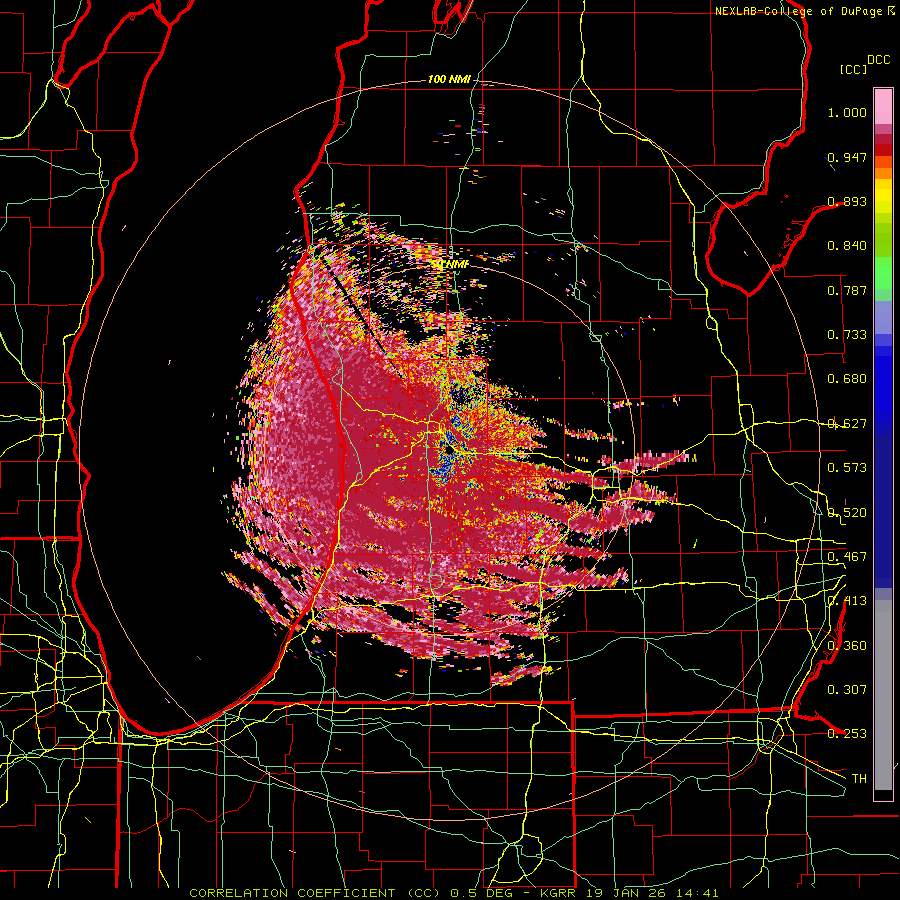
Task: Click the gray band of the color bar
Action: tap(883, 695)
